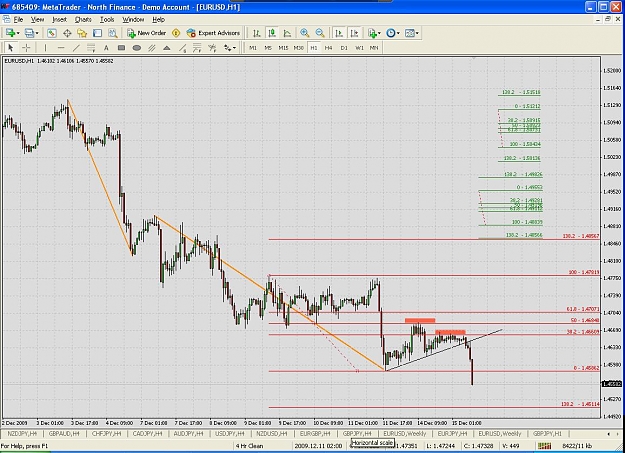Switch timeframe to MN
The image size is (625, 453).
[374, 48]
